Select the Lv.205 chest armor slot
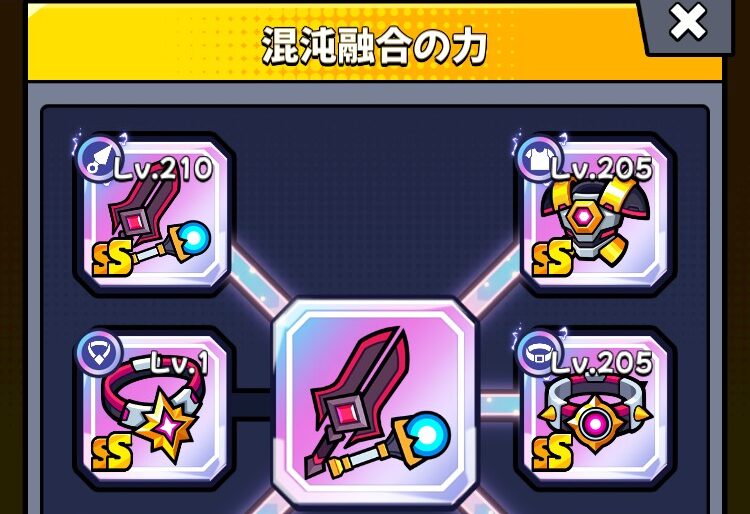Viewport: 750px width, 514px height. 595,214
